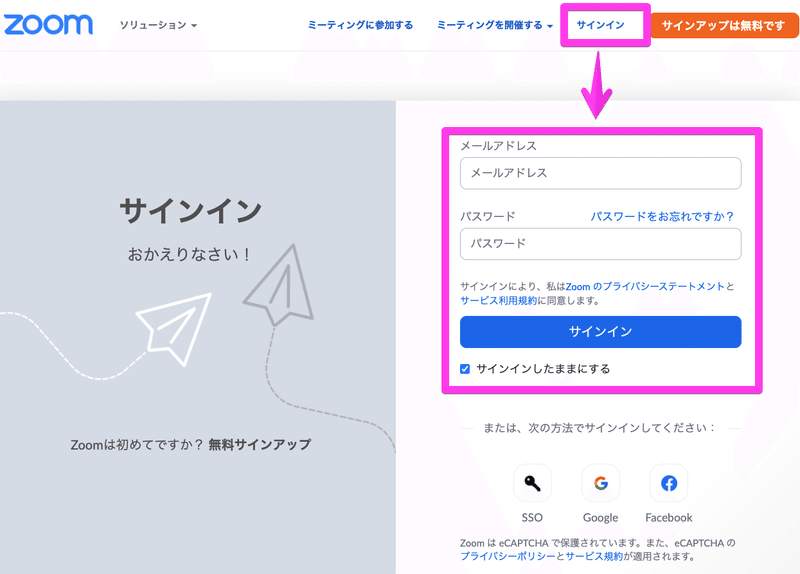800x574 pixels.
Task: Expand the ソリューション dropdown
Action: tap(158, 25)
